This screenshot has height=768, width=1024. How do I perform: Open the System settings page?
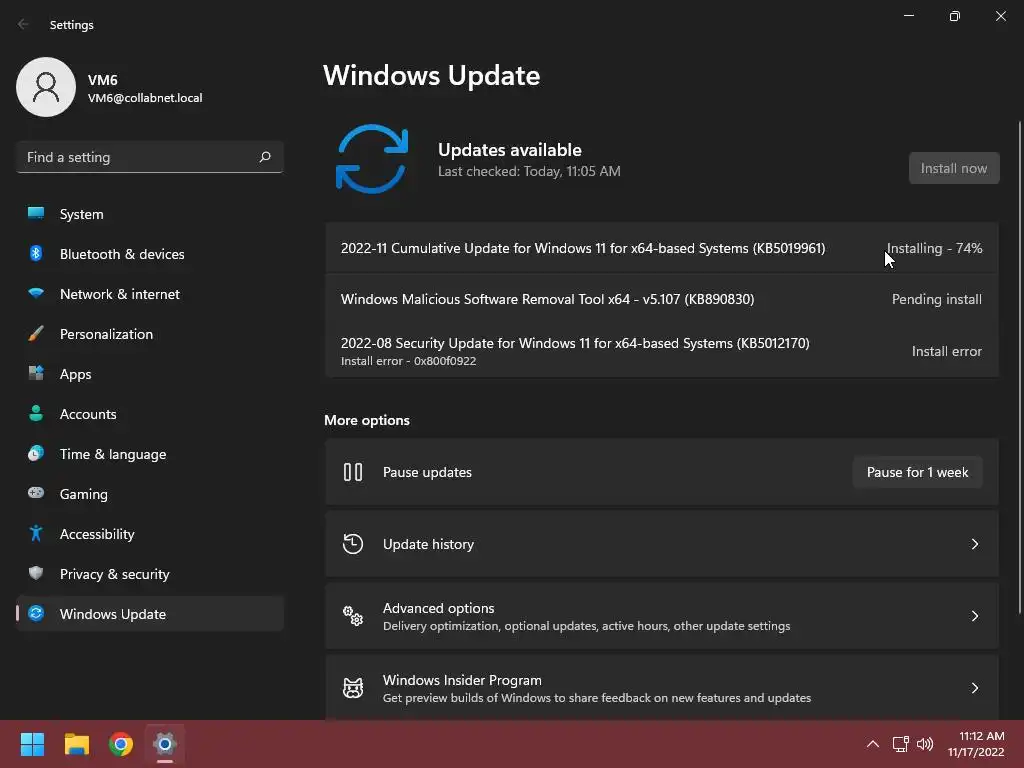click(x=150, y=214)
